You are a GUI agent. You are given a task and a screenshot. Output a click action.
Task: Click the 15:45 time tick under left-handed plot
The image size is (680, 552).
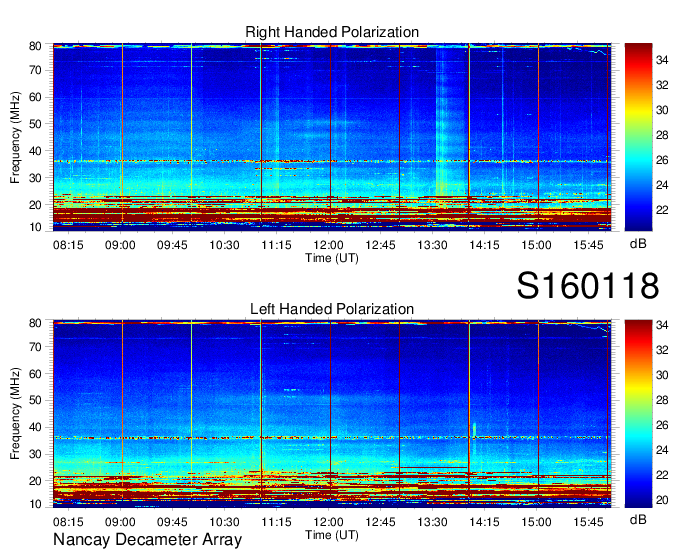click(588, 522)
